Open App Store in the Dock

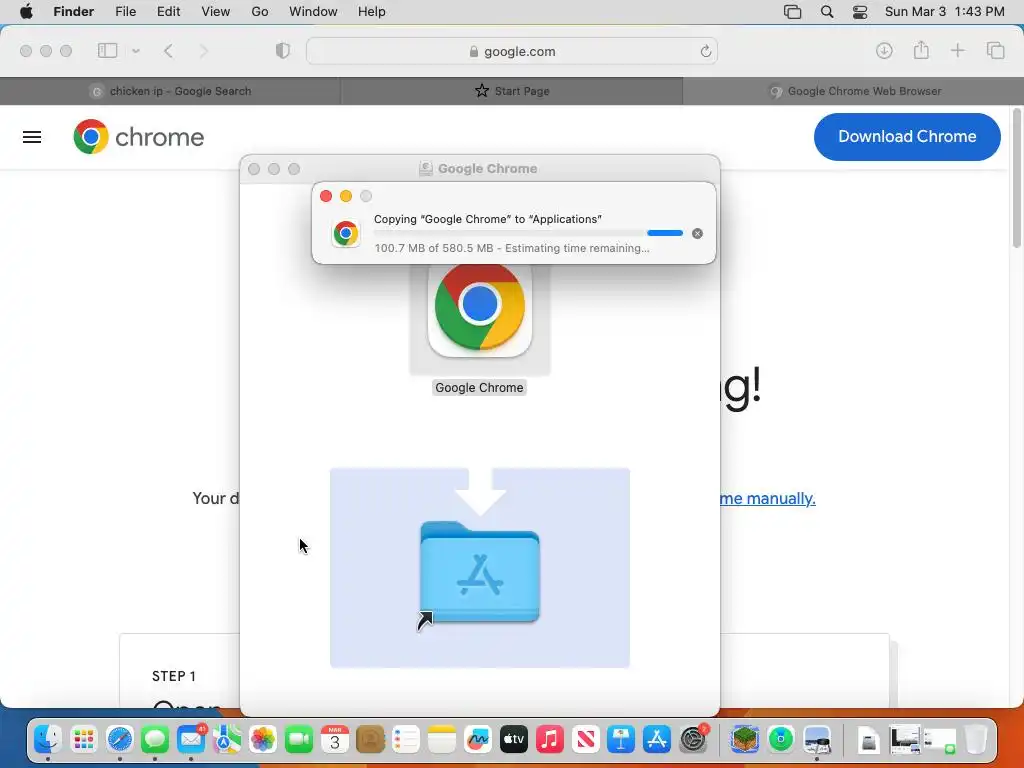(656, 739)
